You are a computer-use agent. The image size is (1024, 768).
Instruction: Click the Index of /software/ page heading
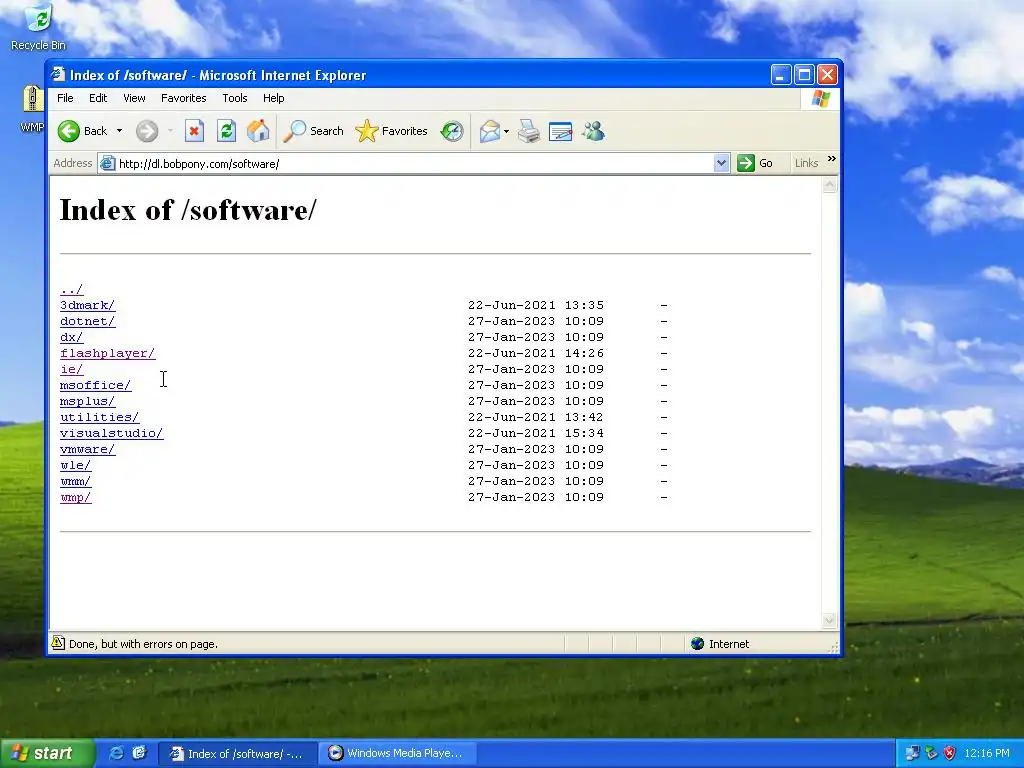[188, 210]
